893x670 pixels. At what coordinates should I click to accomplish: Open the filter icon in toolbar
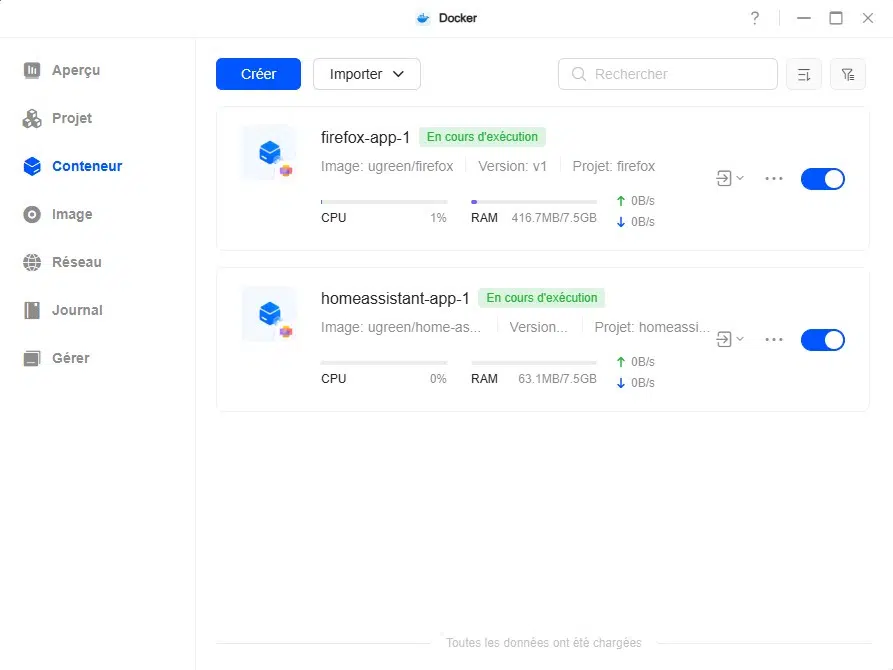(x=848, y=74)
